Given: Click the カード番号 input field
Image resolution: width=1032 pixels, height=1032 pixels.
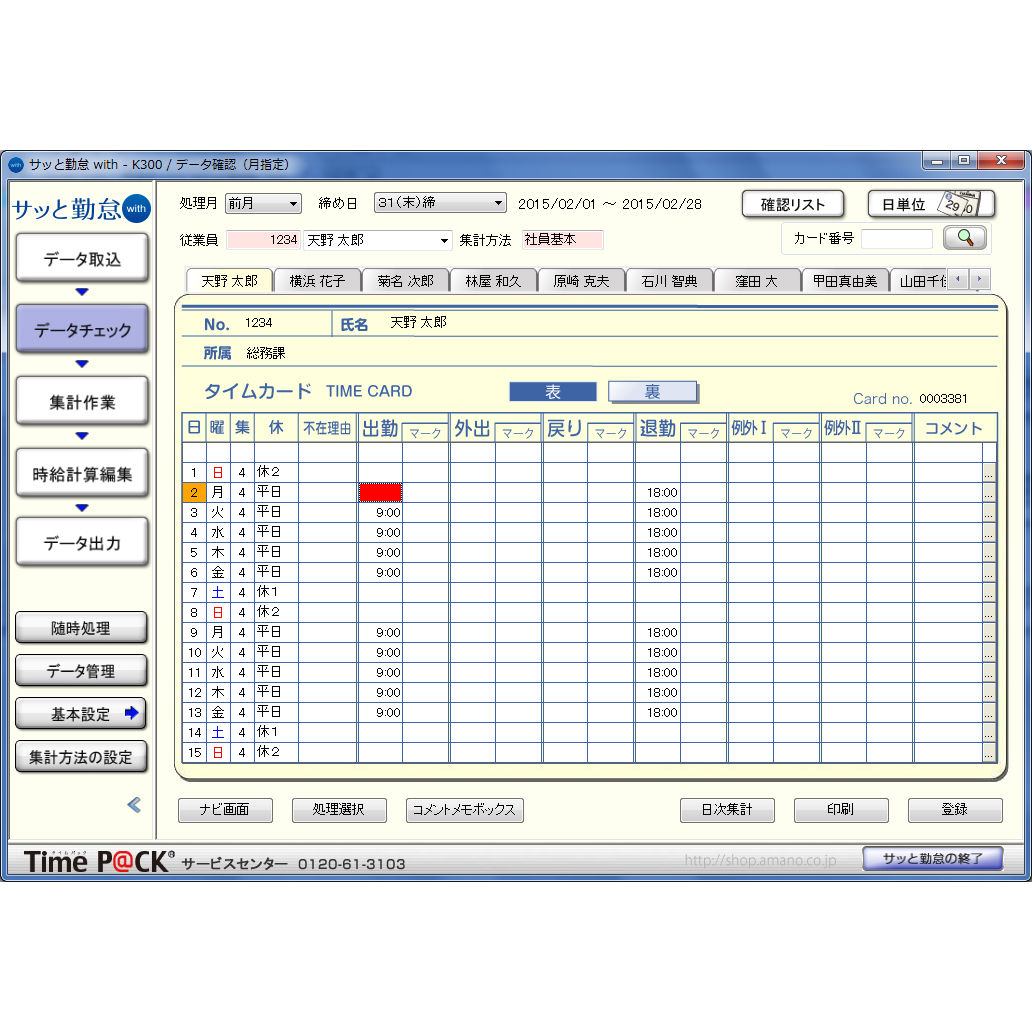Looking at the screenshot, I should point(896,239).
